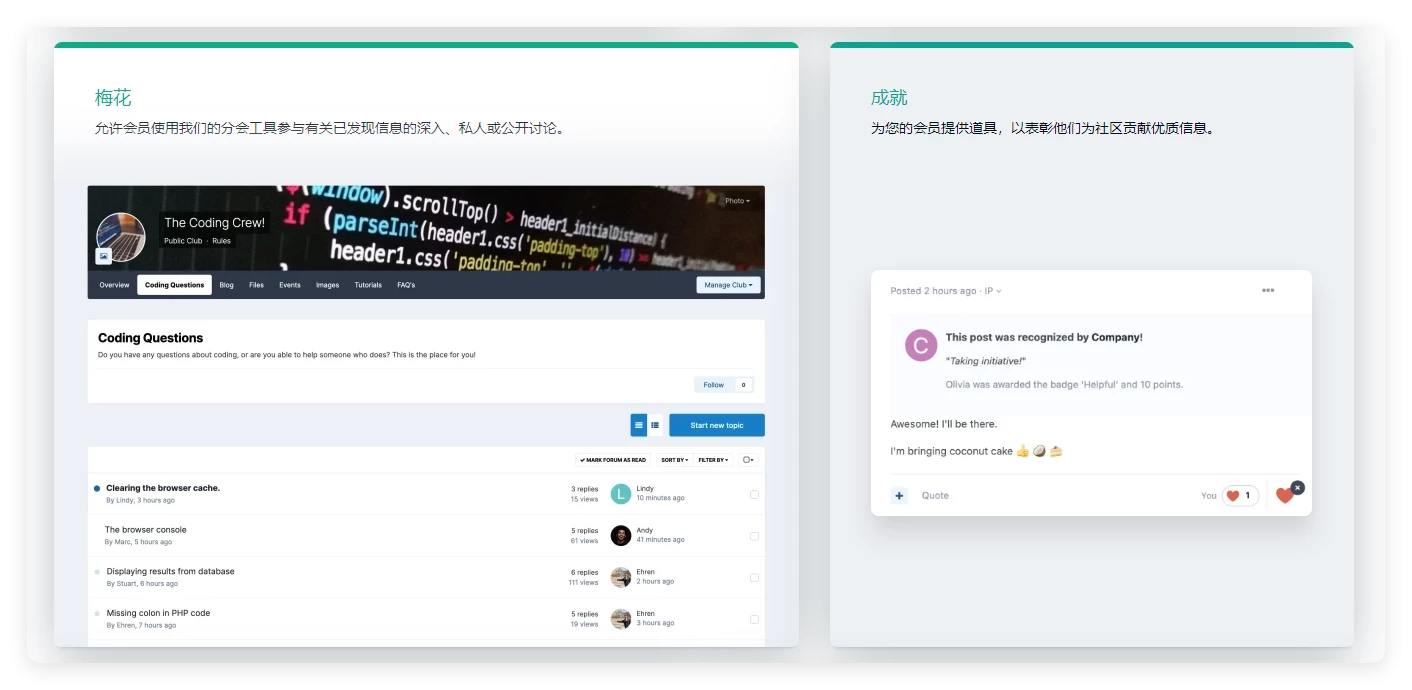Viewport: 1412px width, 690px height.
Task: Click the red heart reaction icon
Action: 1284,496
